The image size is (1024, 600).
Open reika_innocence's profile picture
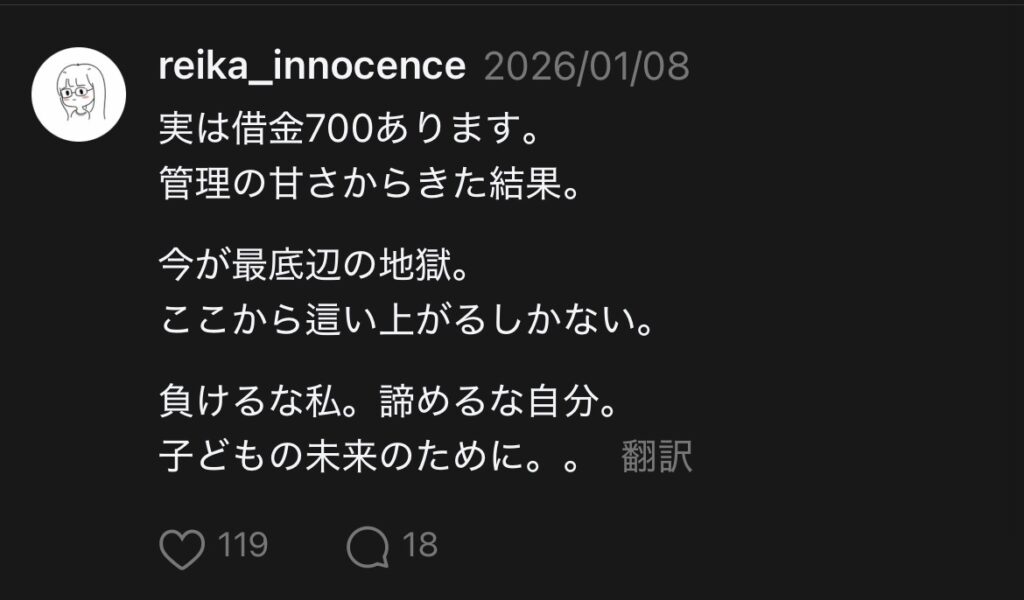coord(78,93)
